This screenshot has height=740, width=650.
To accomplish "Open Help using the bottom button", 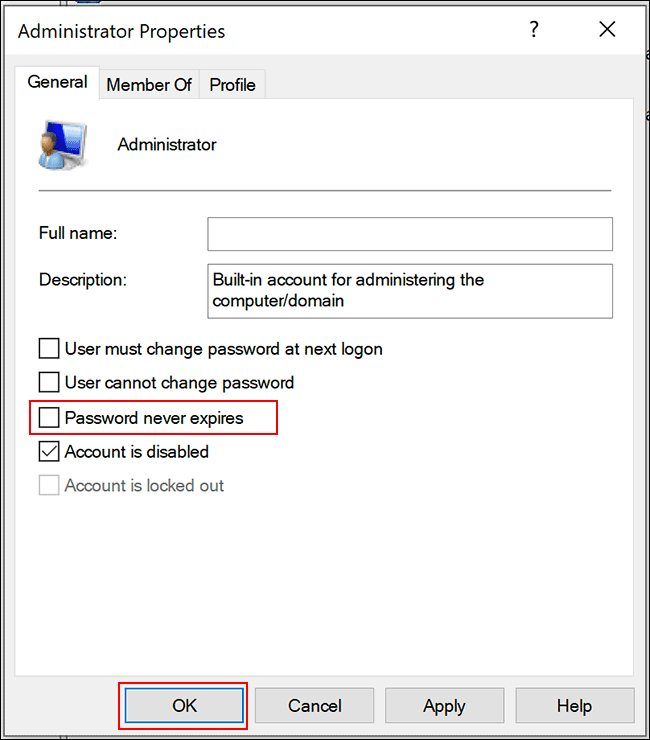I will click(x=574, y=705).
